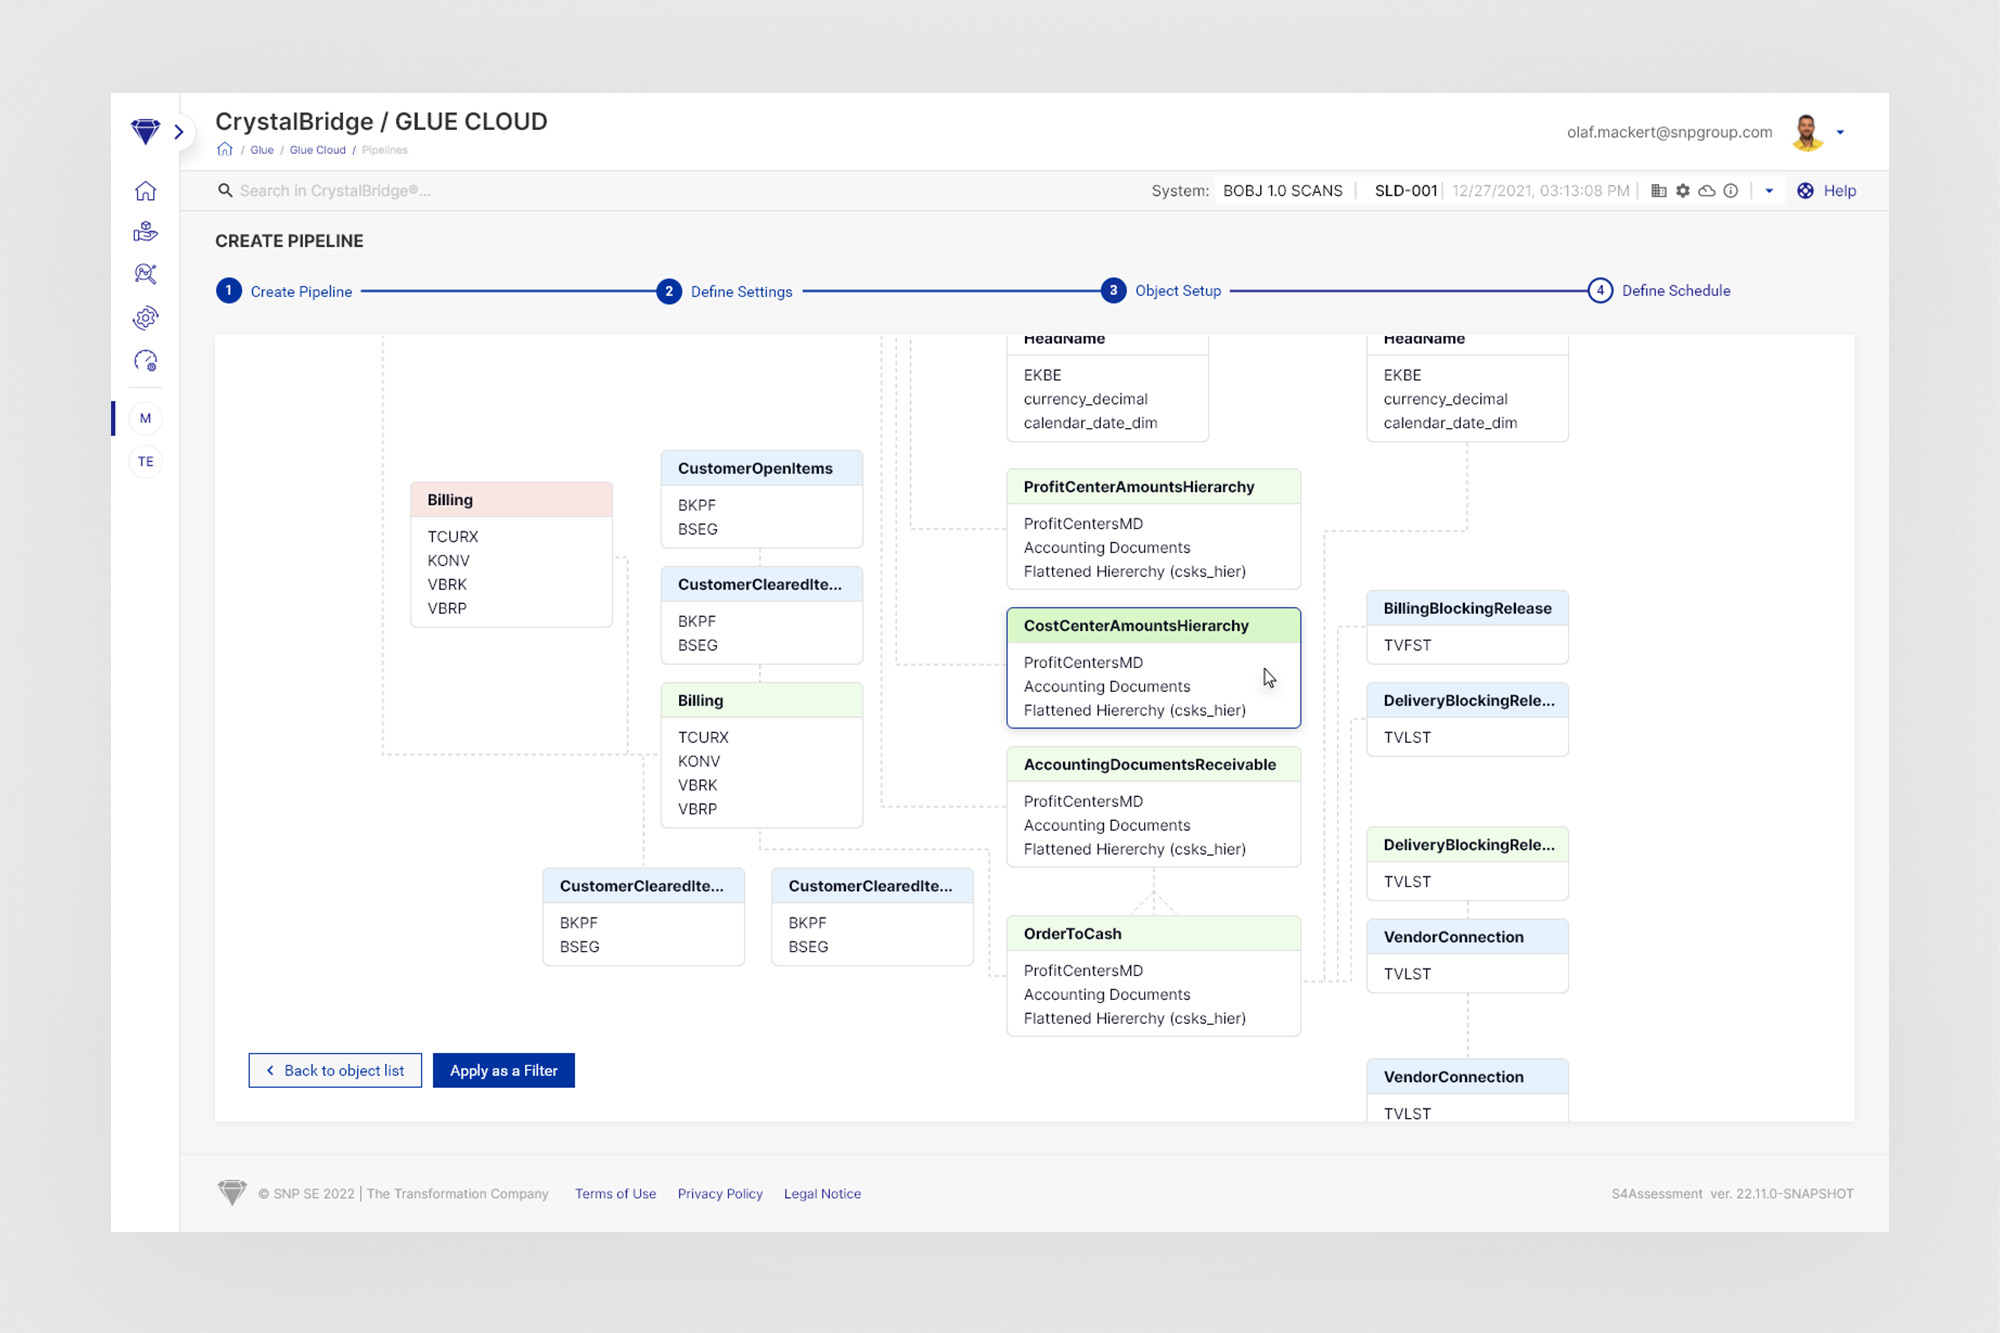This screenshot has width=2000, height=1333.
Task: Expand the system bar dropdown caret
Action: point(1769,191)
